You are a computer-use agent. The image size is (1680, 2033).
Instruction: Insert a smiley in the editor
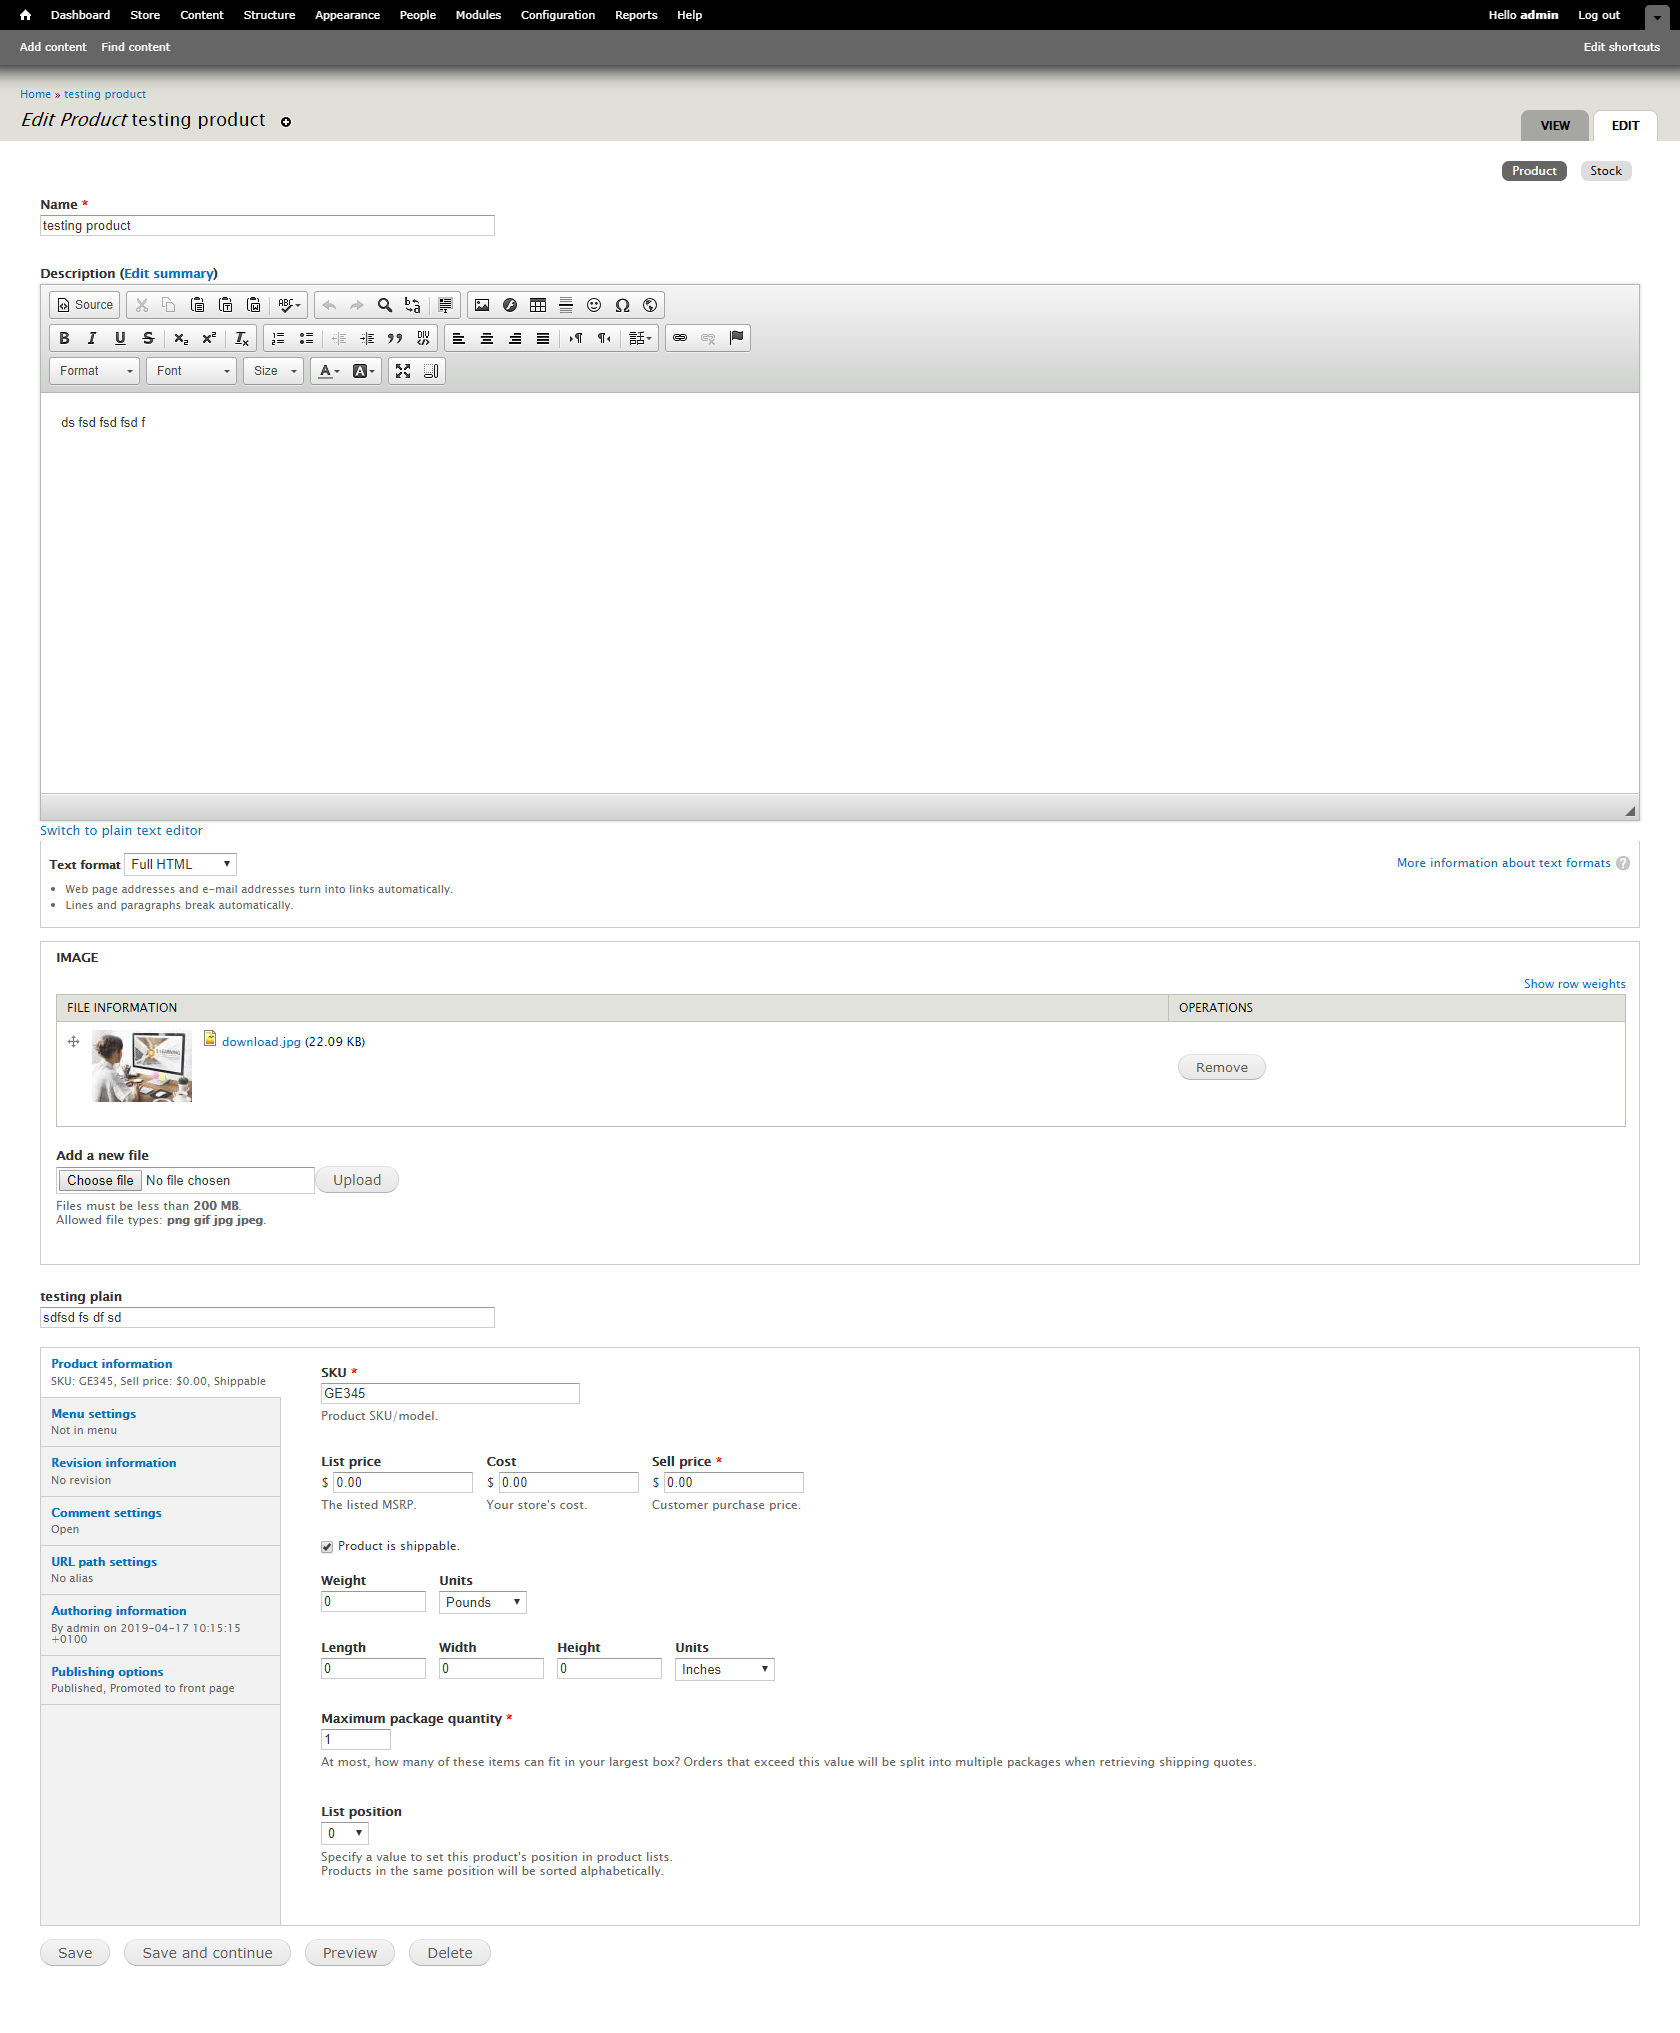(593, 306)
